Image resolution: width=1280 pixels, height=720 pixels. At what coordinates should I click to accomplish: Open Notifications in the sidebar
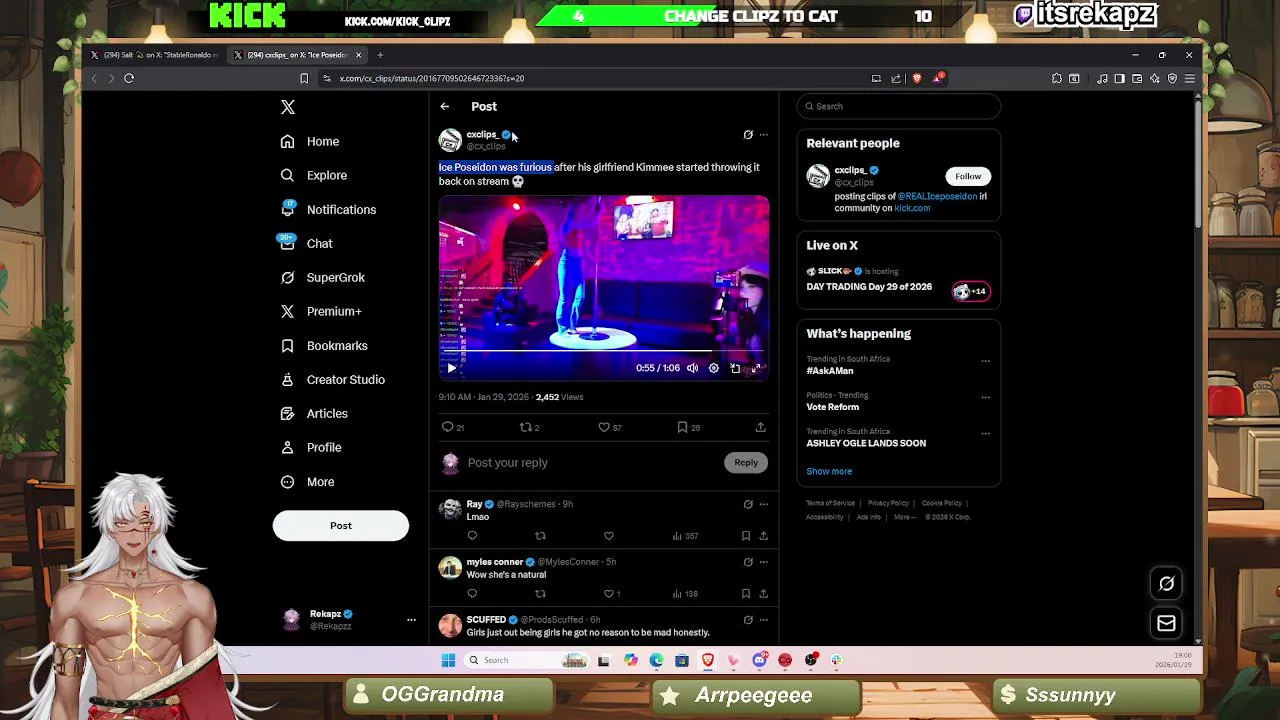328,209
